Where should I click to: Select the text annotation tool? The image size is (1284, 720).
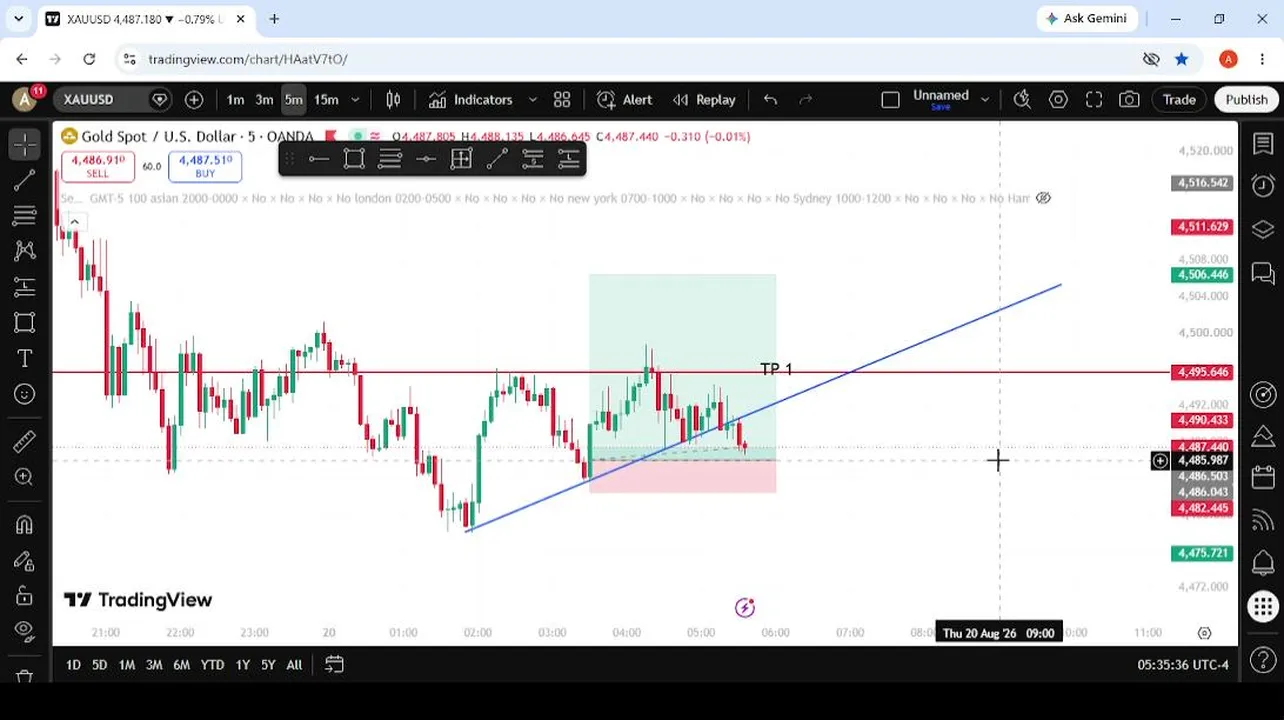pyautogui.click(x=25, y=358)
